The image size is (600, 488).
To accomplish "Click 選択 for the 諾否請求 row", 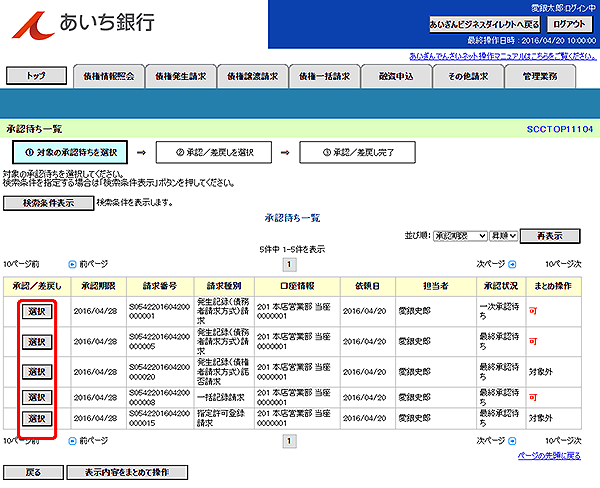I will [37, 372].
